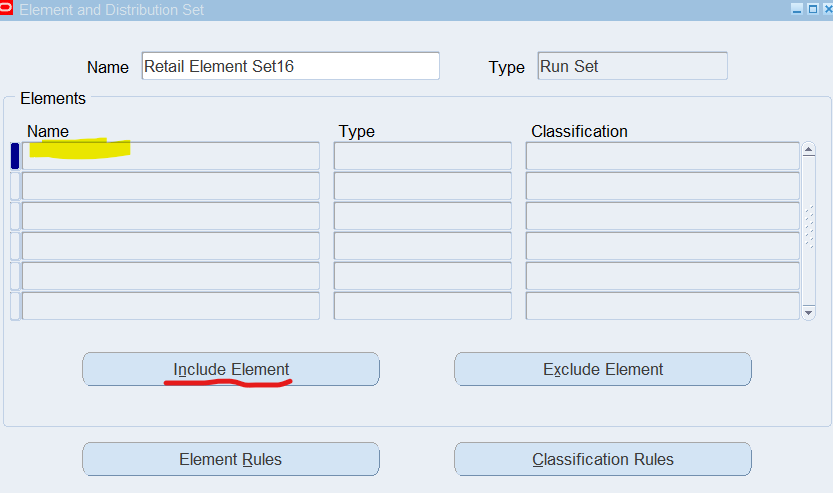Screen dimensions: 833x493
Task: Select the first row Type field in Elements
Action: [x=422, y=156]
